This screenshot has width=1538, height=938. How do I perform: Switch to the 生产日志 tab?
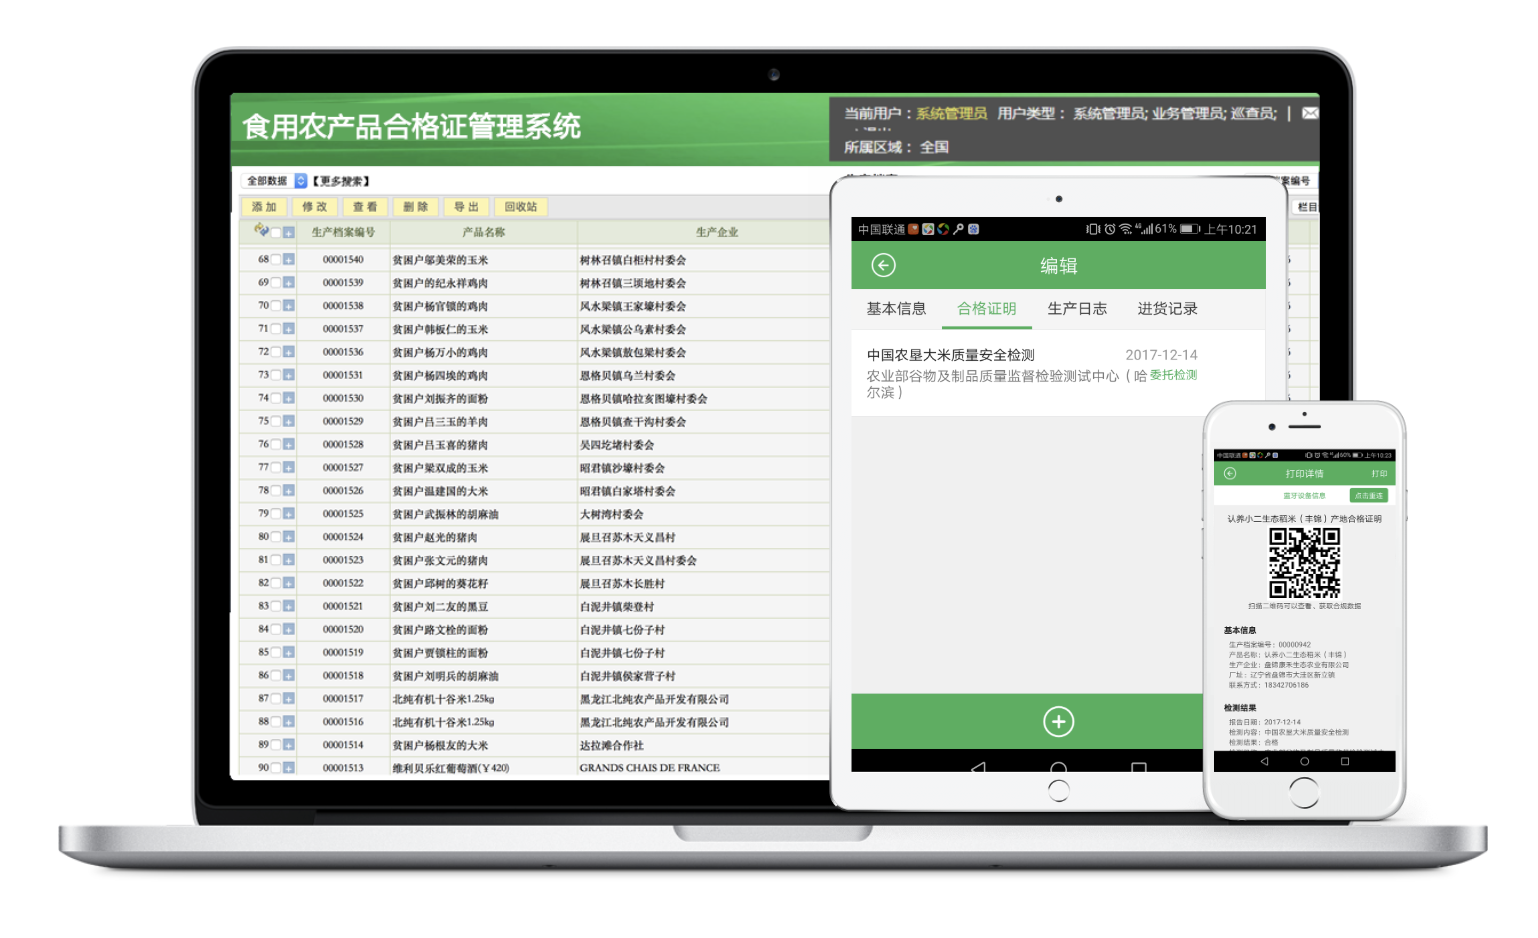1077,309
